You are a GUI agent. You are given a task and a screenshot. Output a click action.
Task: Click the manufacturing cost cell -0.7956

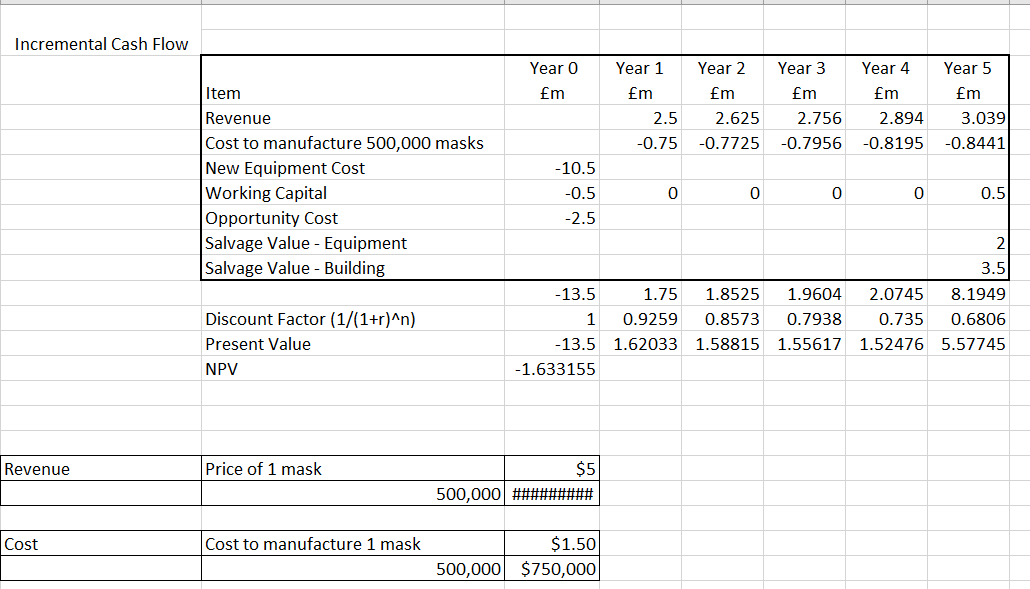[x=805, y=143]
